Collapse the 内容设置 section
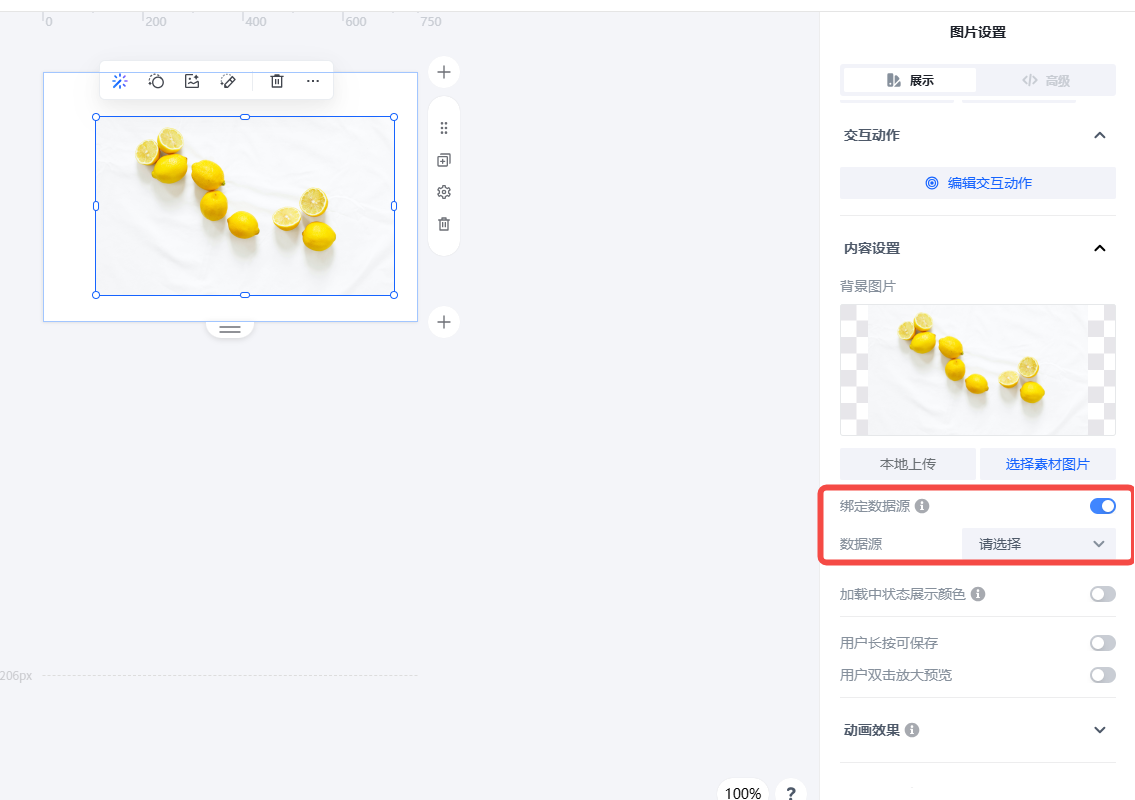The width and height of the screenshot is (1135, 800). coord(1100,248)
